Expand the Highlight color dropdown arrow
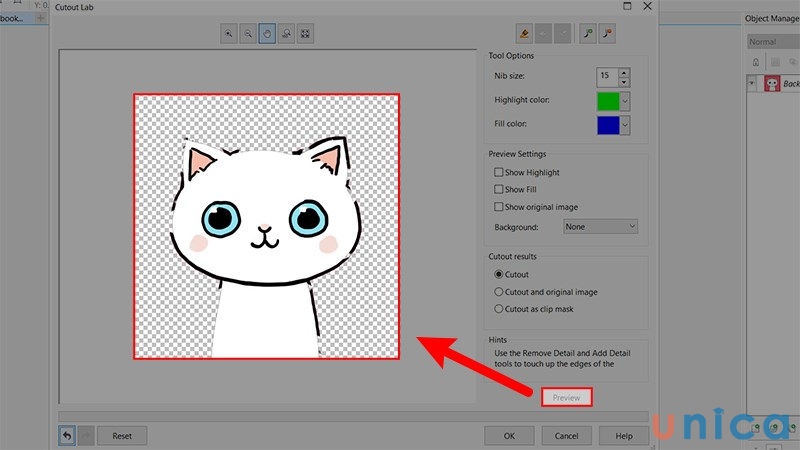Screen dimensions: 800x450 pyautogui.click(x=625, y=101)
